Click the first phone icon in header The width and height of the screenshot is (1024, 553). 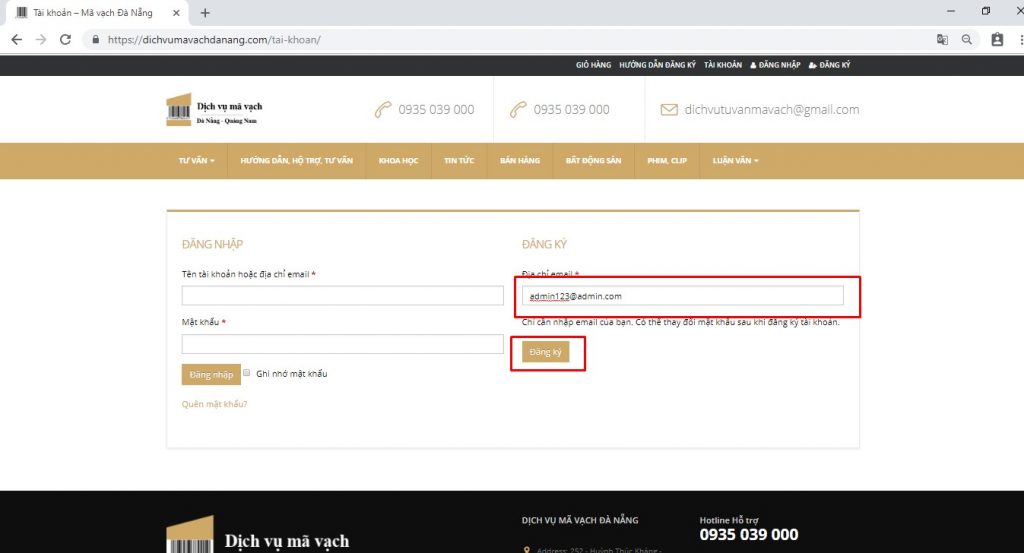tap(383, 110)
